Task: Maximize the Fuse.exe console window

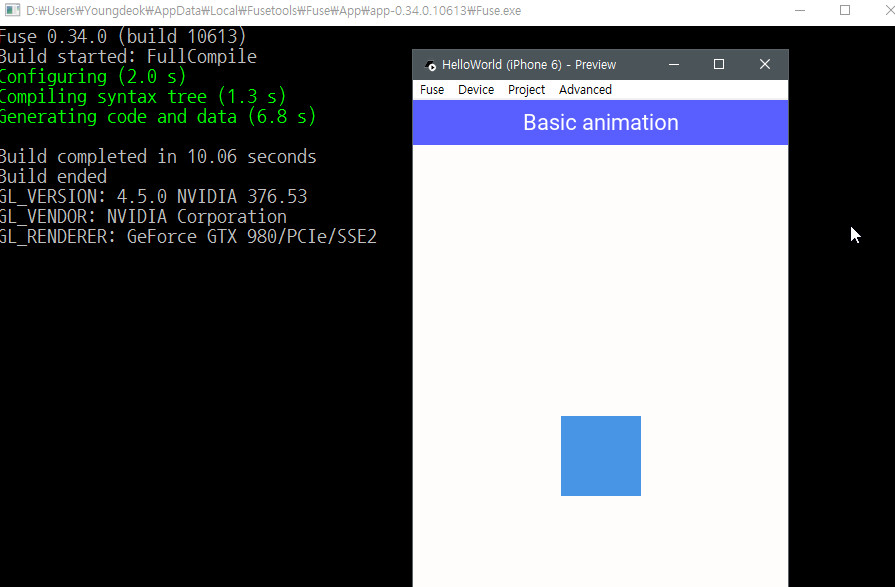Action: pos(845,10)
